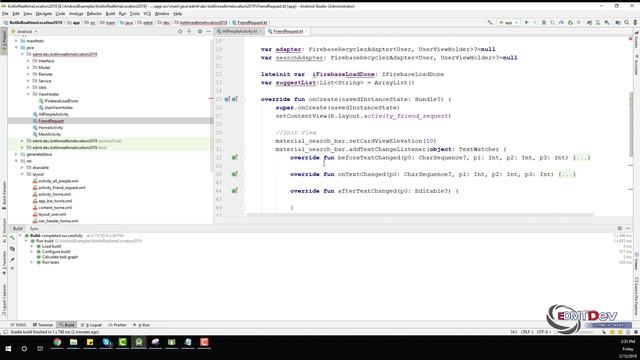Collapse the java folder in project tree
The height and width of the screenshot is (360, 640).
coord(17,47)
